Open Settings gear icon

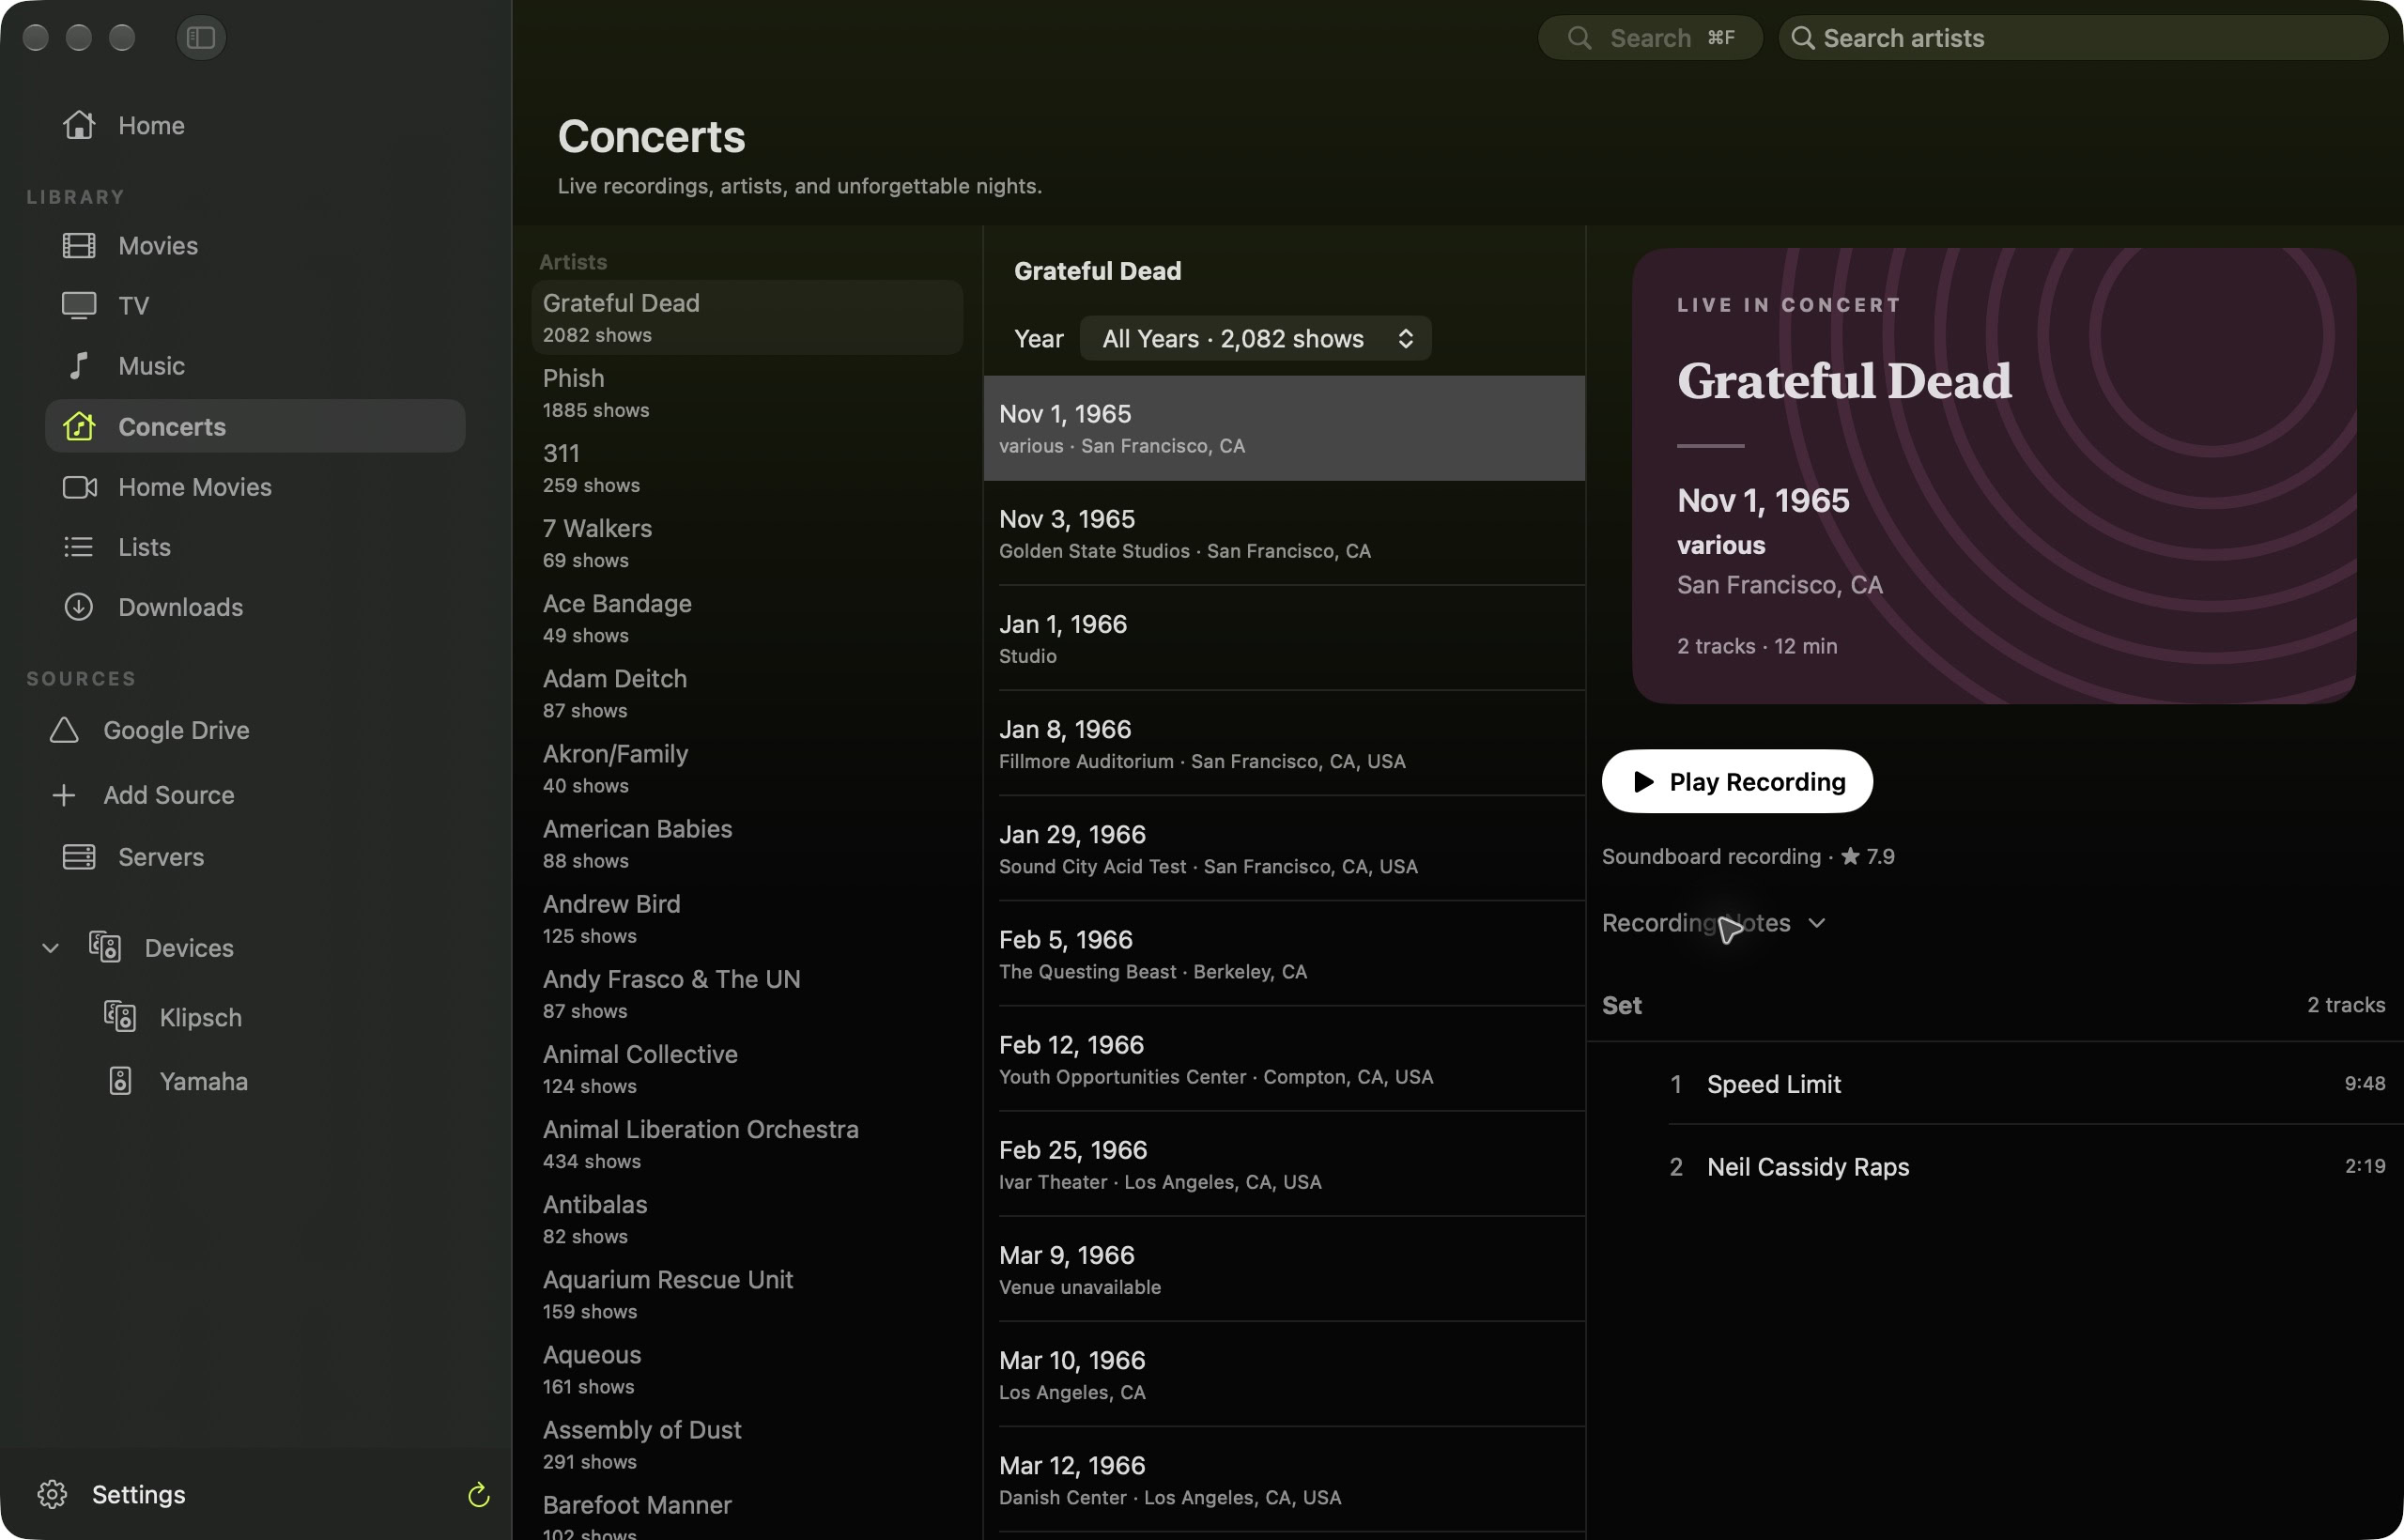[x=52, y=1493]
